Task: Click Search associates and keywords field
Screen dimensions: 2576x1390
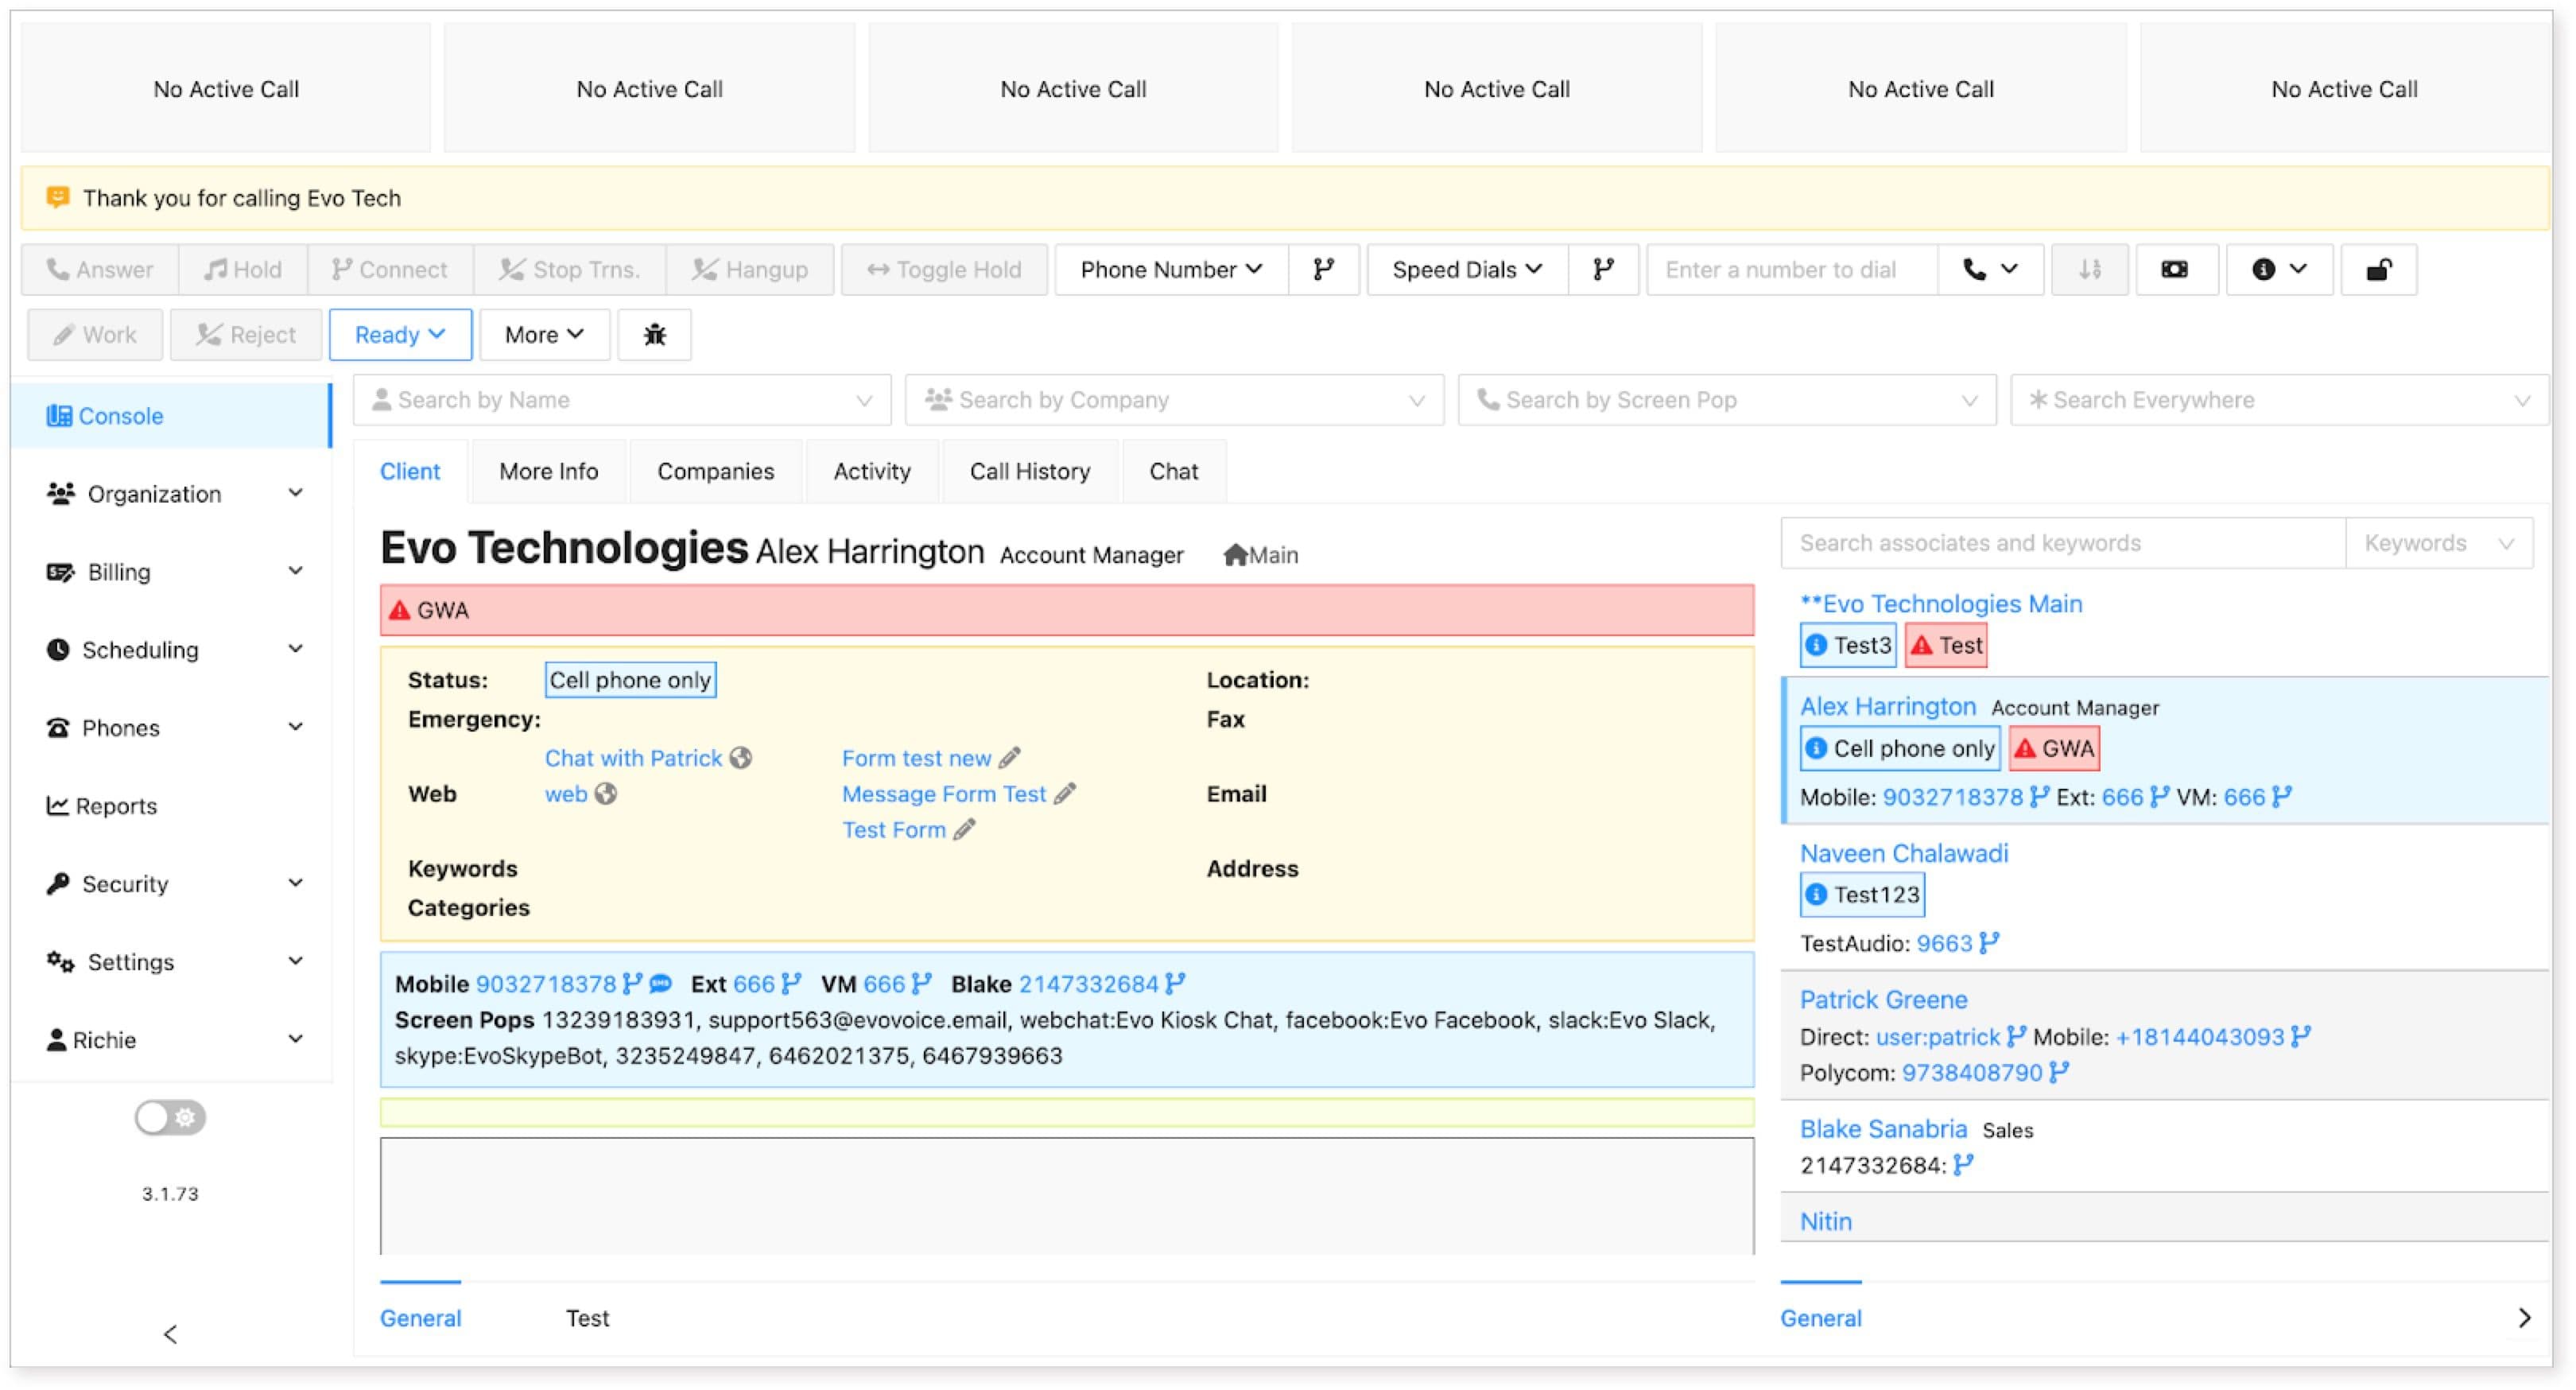Action: click(x=2062, y=543)
